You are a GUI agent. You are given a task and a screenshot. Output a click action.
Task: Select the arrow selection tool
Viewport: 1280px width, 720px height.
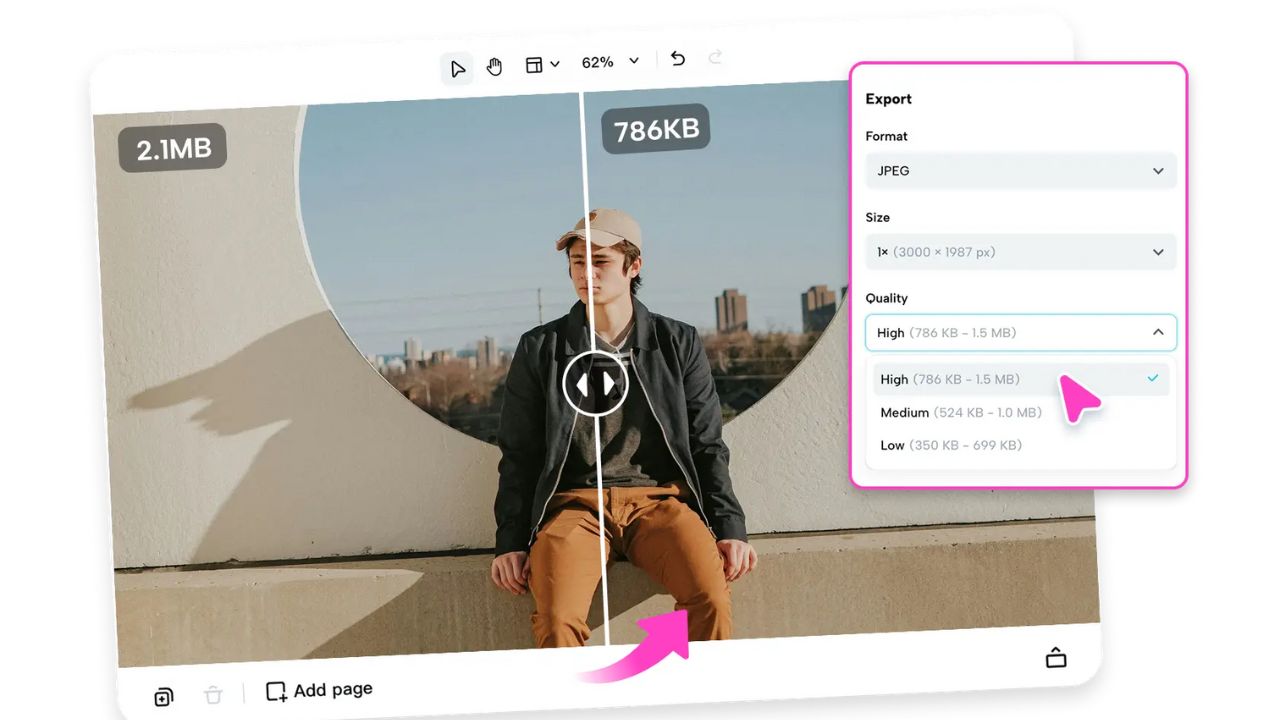point(457,67)
